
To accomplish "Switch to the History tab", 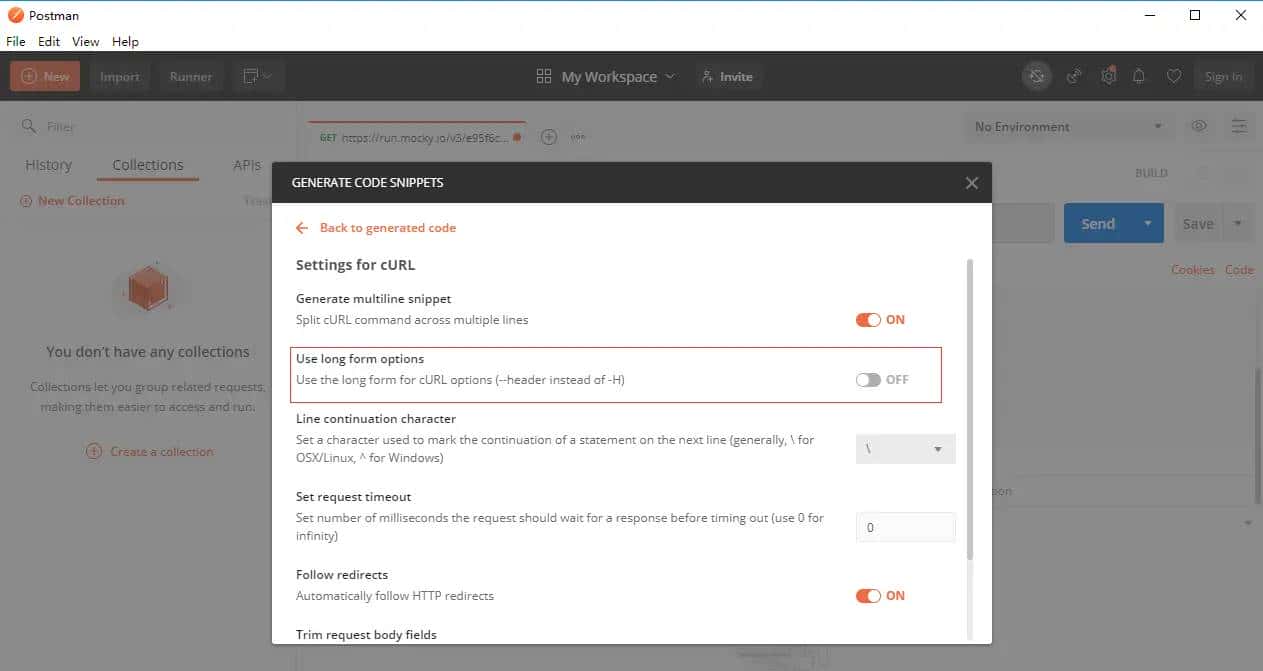I will [x=48, y=165].
